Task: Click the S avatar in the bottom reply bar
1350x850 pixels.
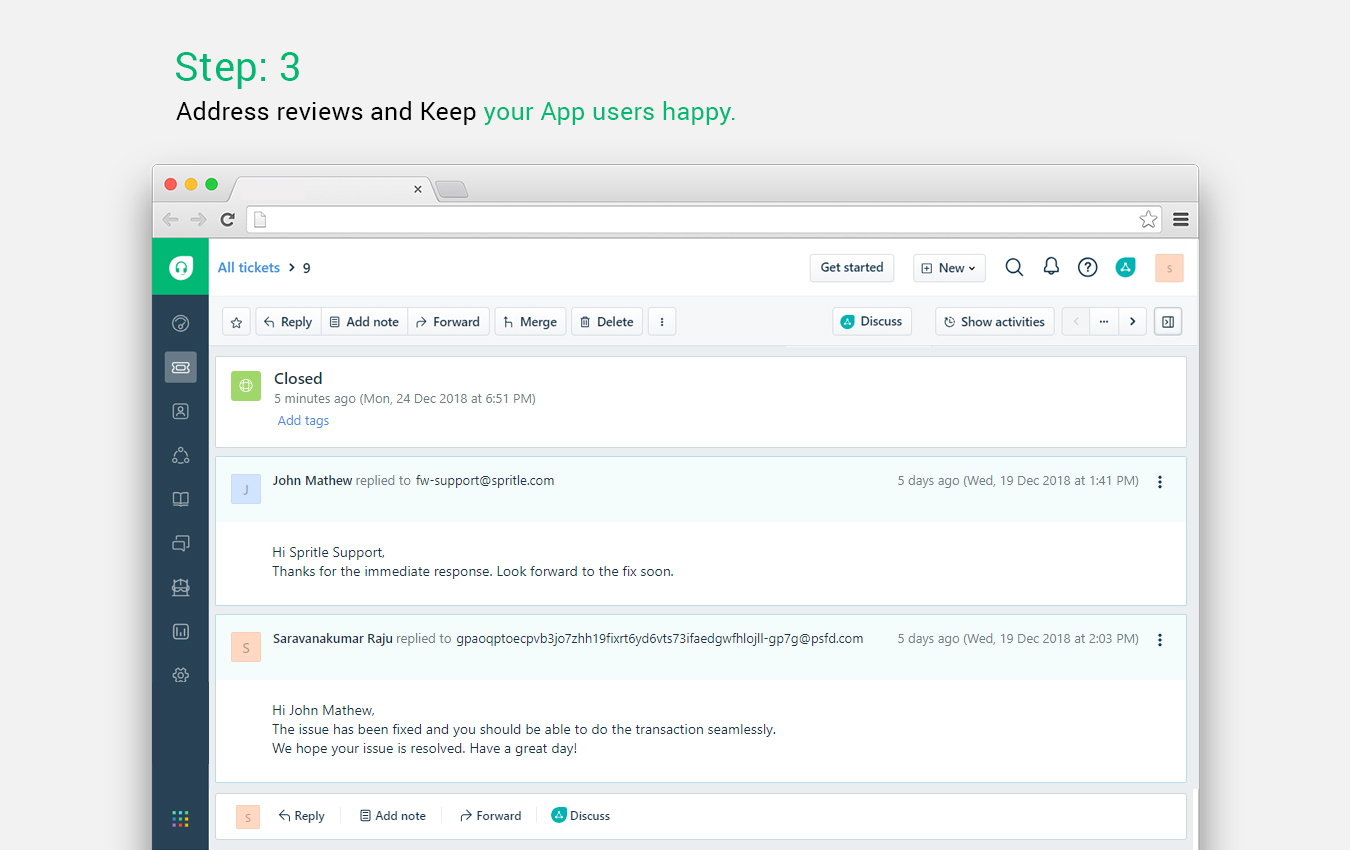Action: [248, 817]
